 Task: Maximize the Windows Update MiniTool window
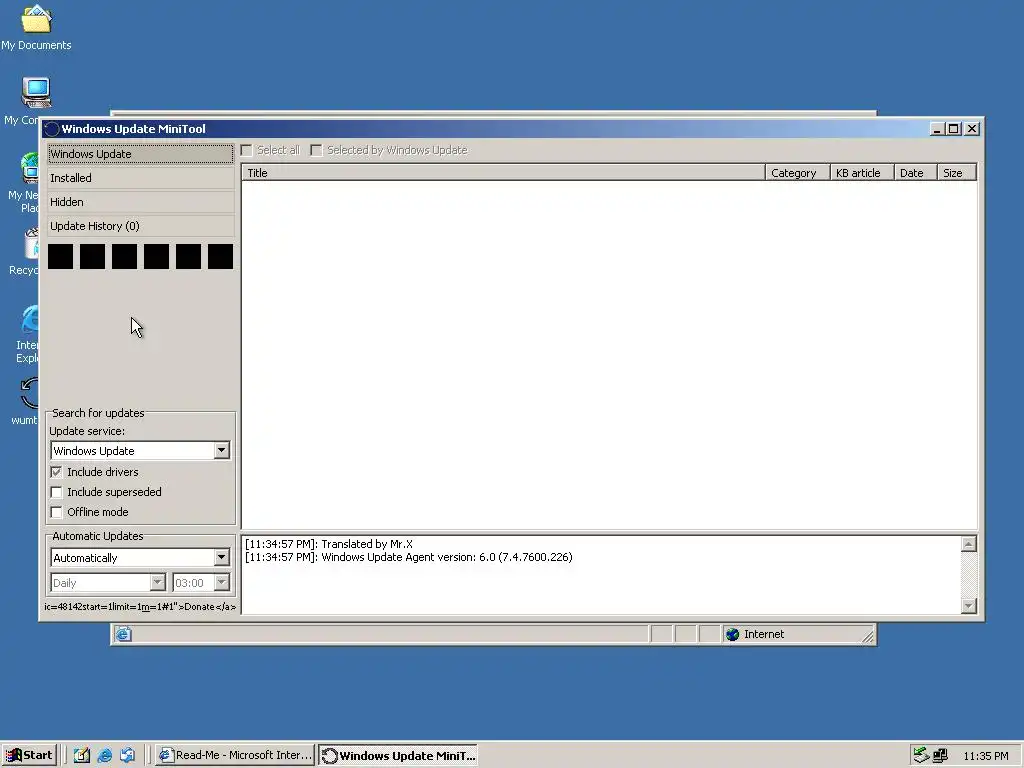coord(953,129)
